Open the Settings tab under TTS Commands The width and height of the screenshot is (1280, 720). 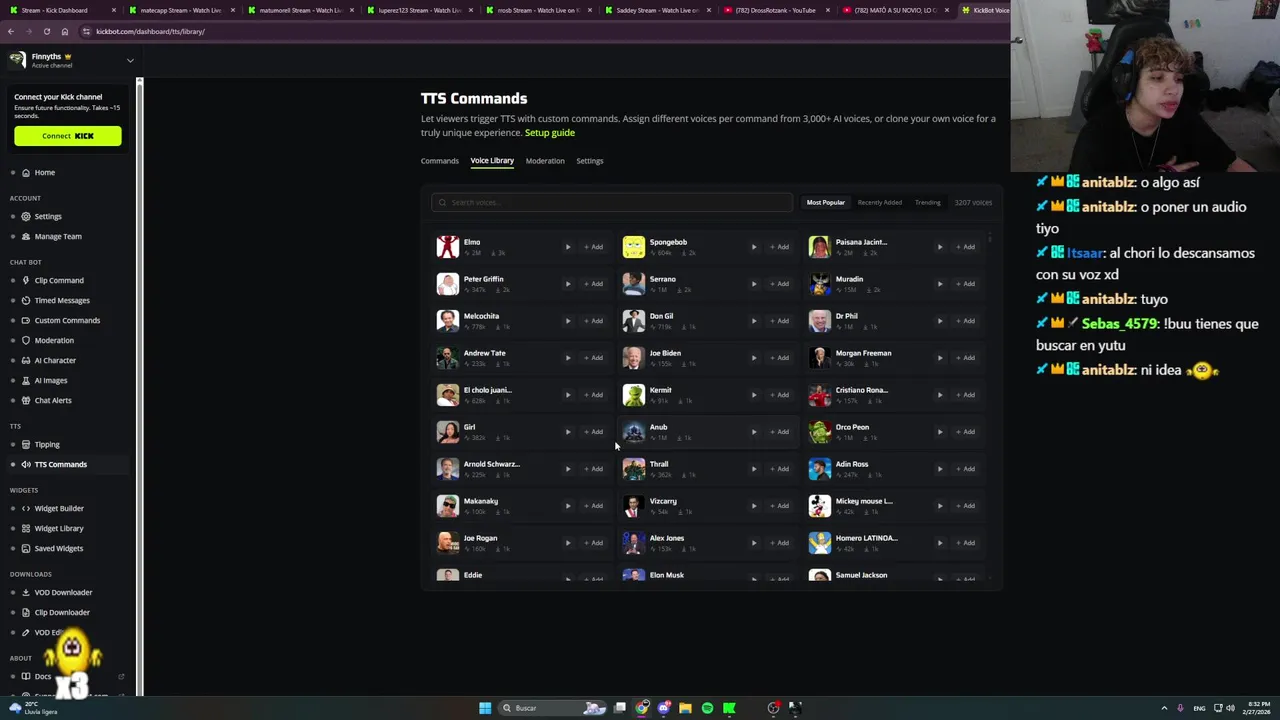pyautogui.click(x=589, y=161)
